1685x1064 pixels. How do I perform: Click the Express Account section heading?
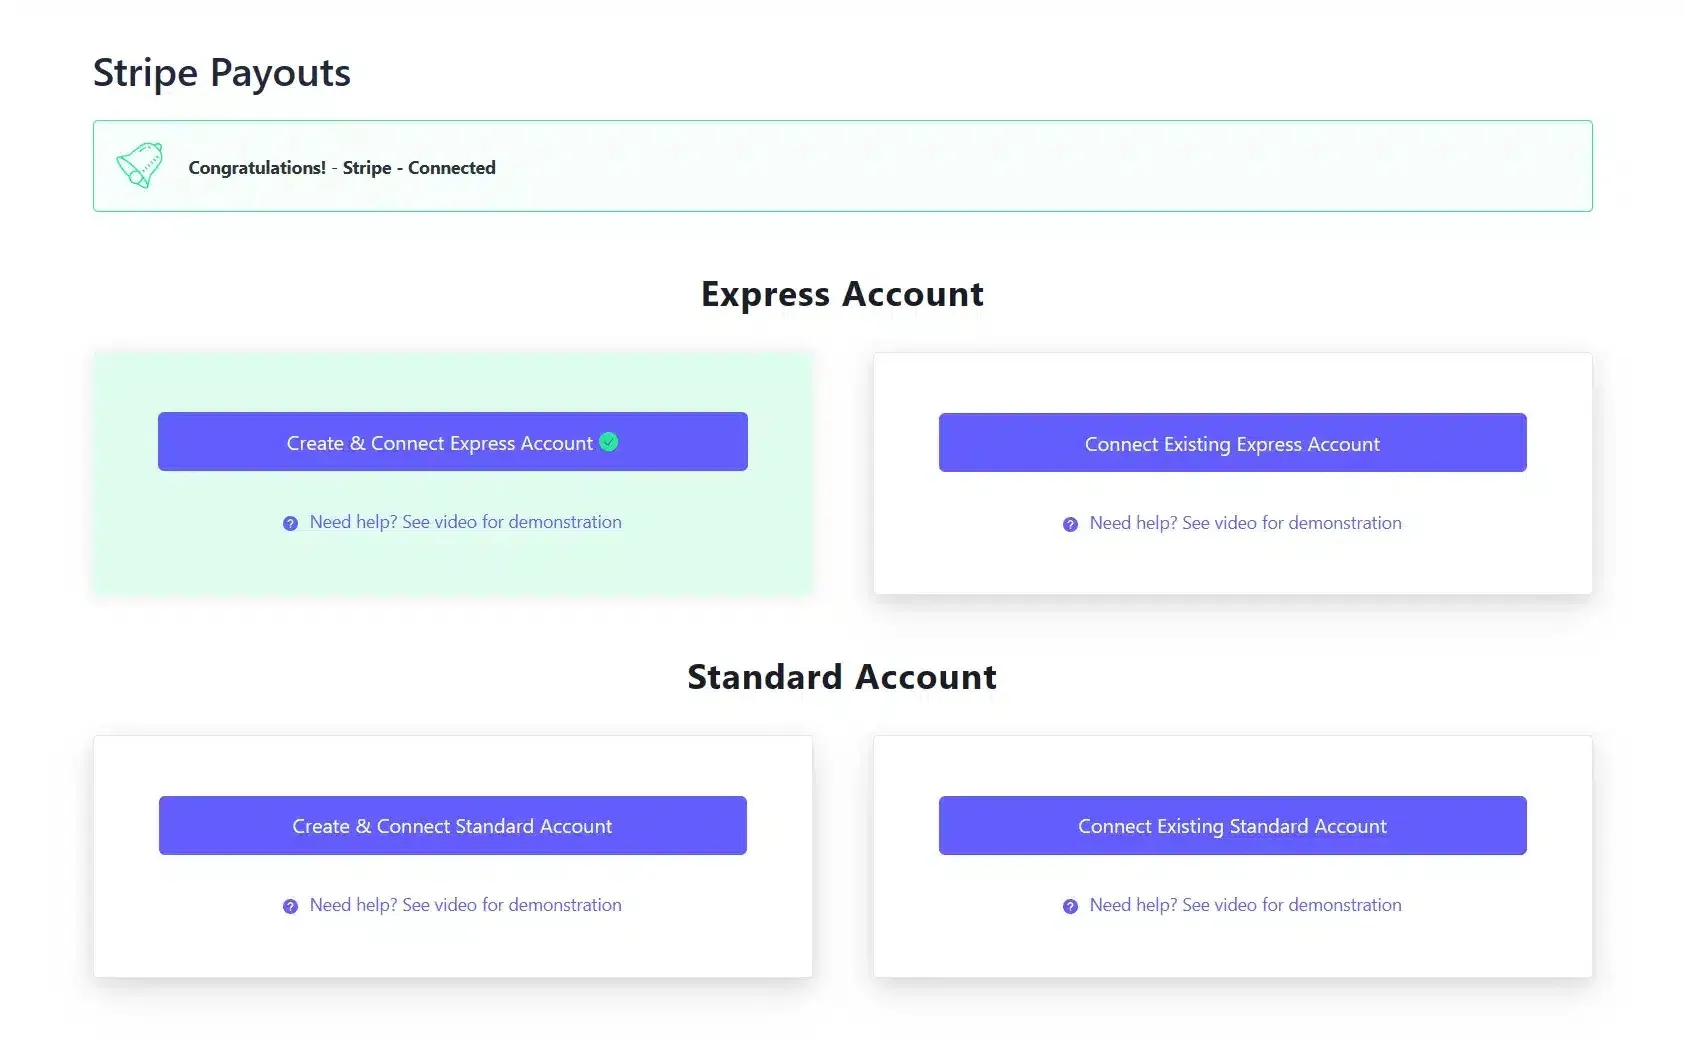842,293
